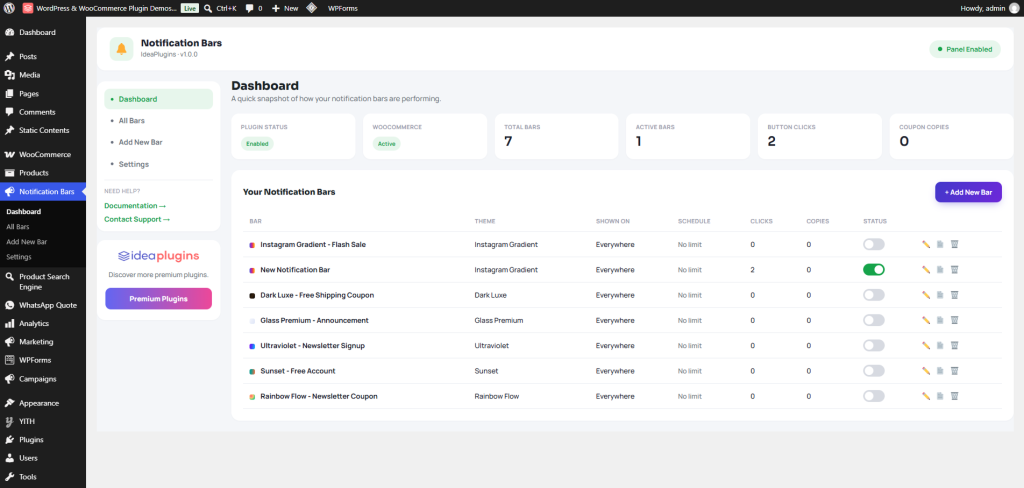
Task: Open the Documentation link
Action: pos(135,206)
